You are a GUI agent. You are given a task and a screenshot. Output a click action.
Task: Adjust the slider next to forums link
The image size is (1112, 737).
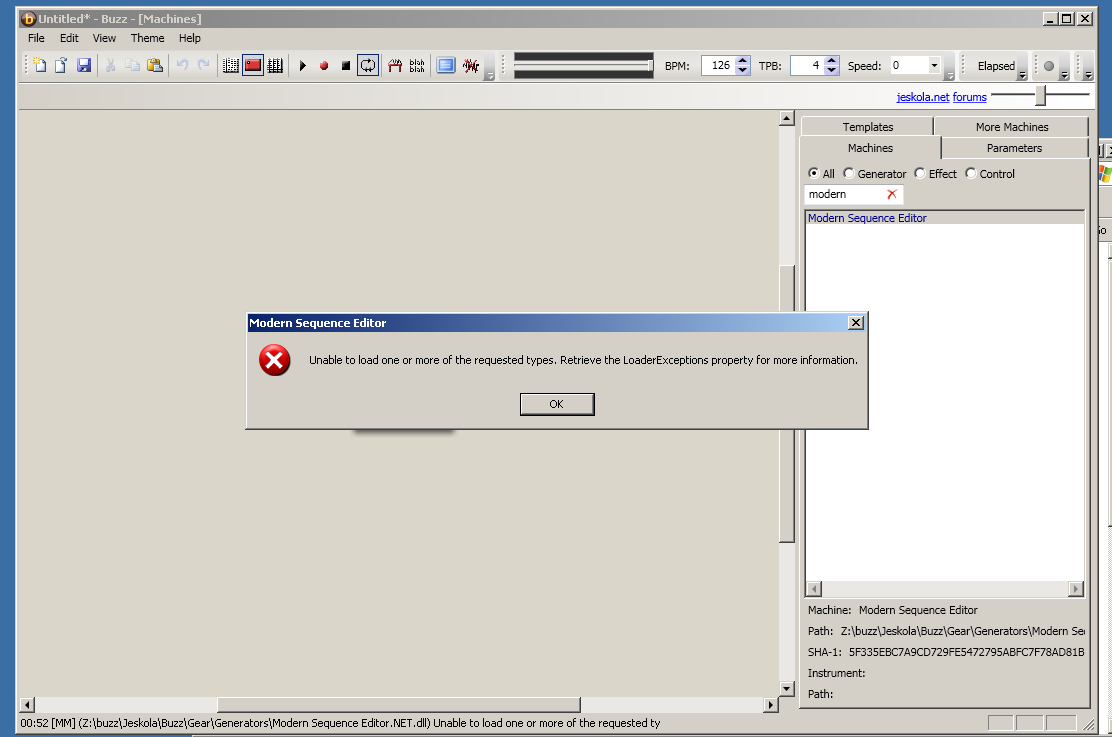1040,95
